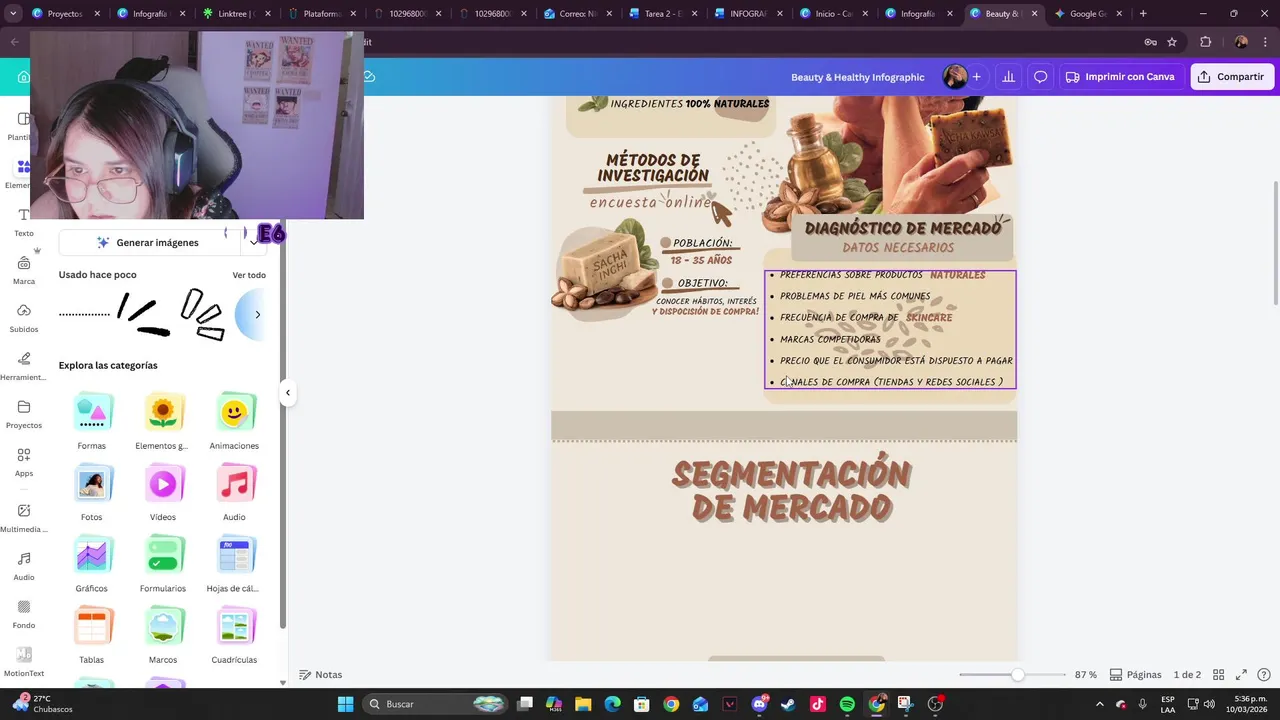
Task: Open the MotionText app in sidebar
Action: point(24,663)
